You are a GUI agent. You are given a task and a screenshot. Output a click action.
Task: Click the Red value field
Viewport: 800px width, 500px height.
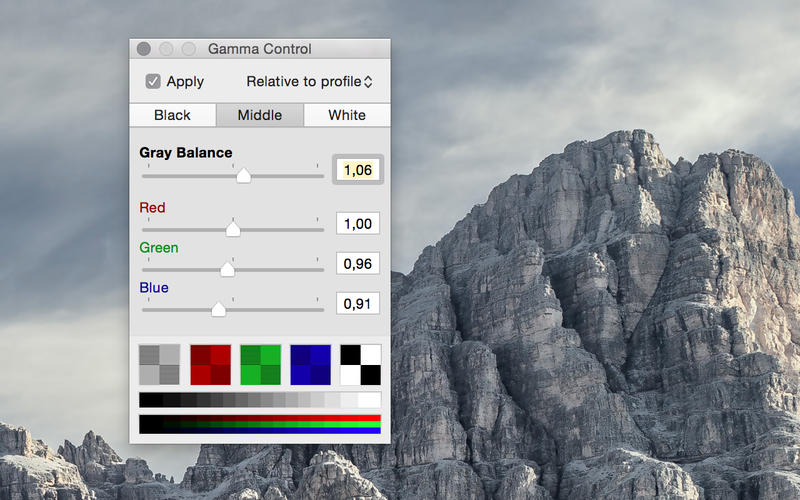click(x=357, y=224)
